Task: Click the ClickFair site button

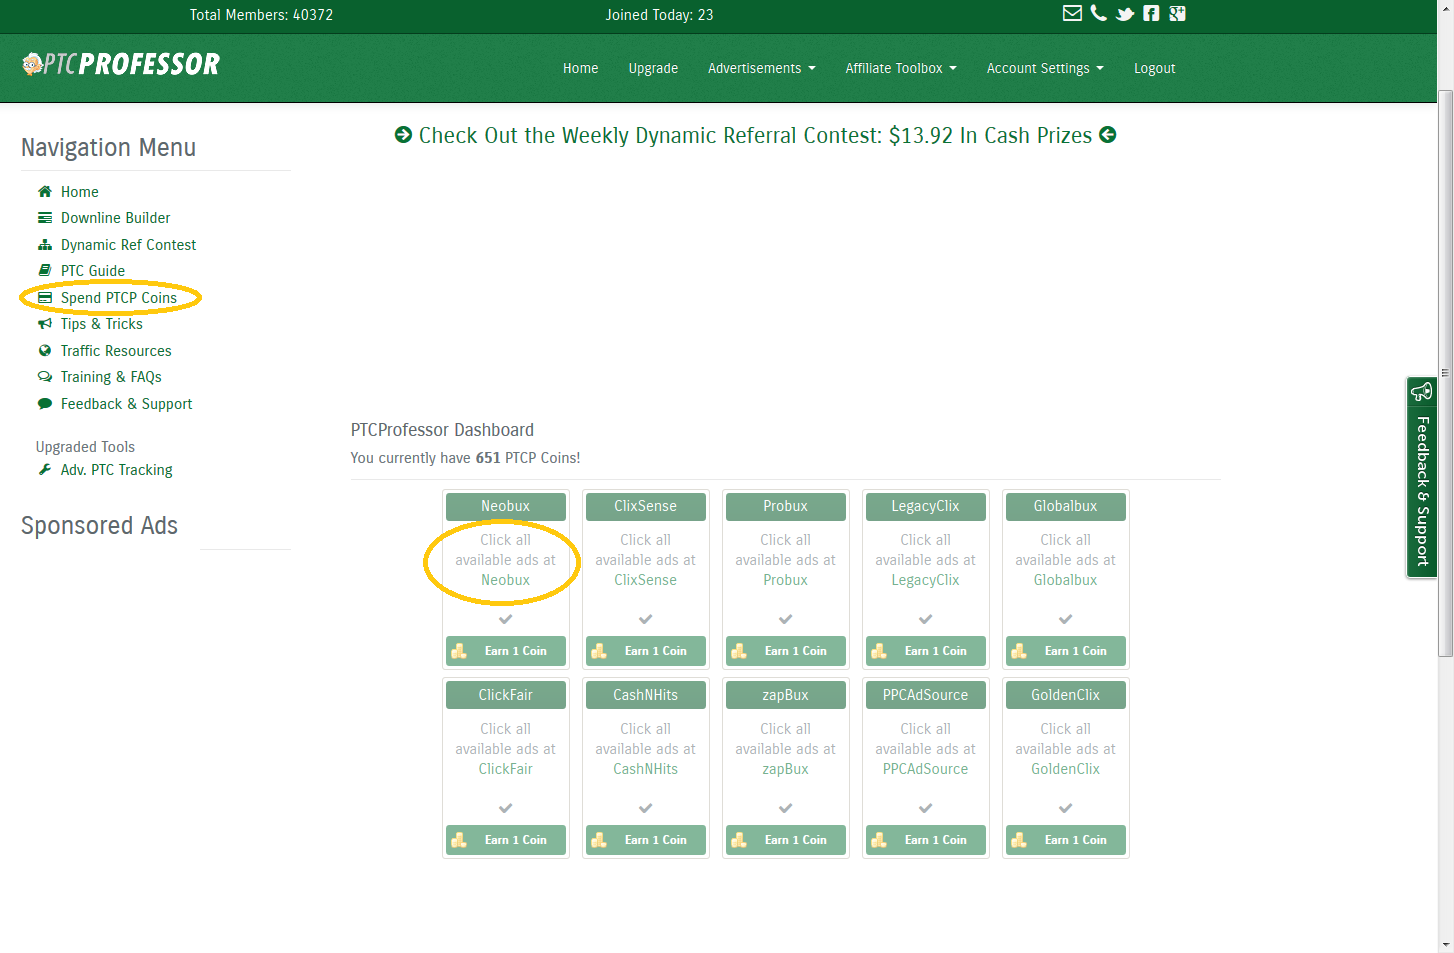Action: tap(506, 695)
